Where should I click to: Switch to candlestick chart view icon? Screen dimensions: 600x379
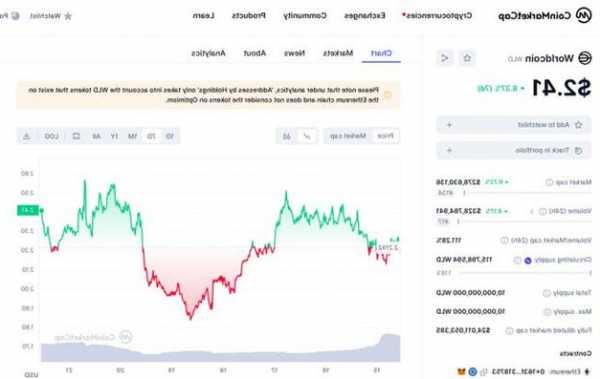(286, 136)
